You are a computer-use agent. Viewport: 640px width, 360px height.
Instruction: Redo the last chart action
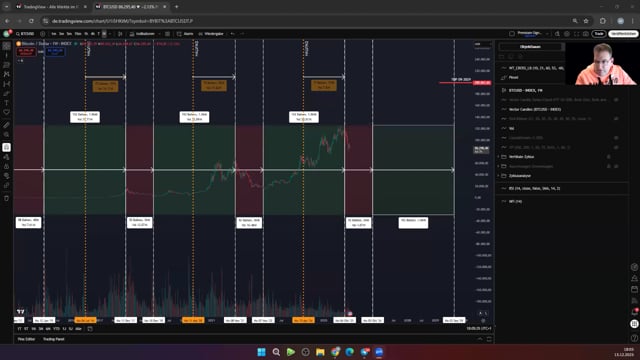(242, 34)
